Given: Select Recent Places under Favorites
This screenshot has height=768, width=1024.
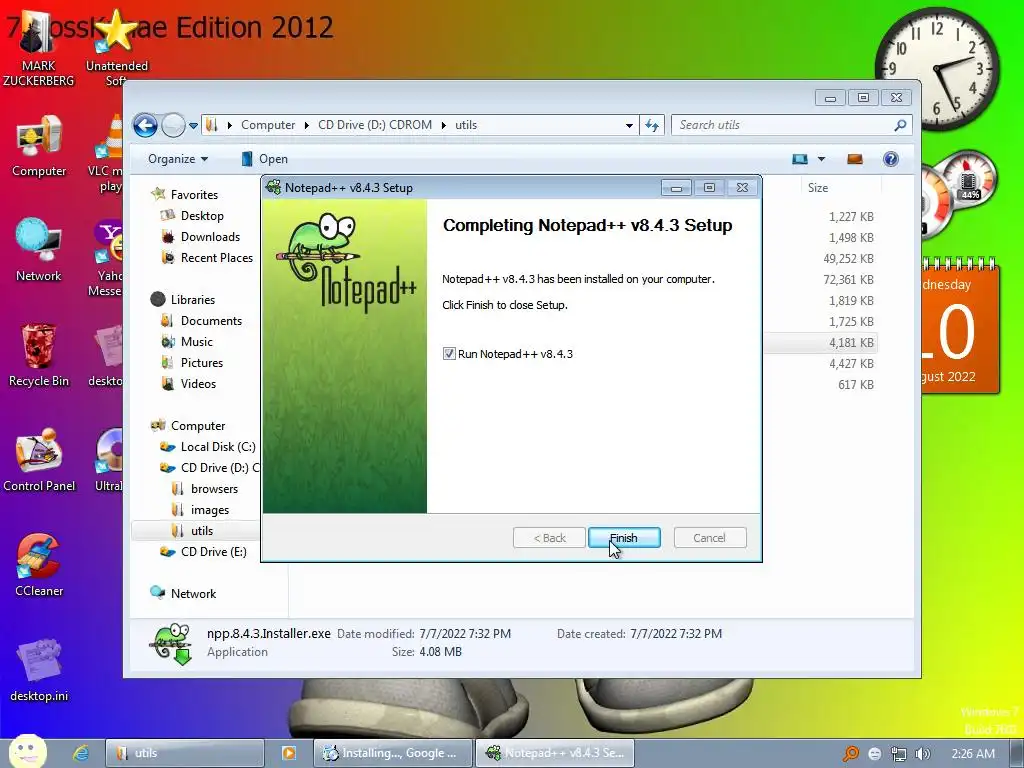Looking at the screenshot, I should click(x=217, y=257).
